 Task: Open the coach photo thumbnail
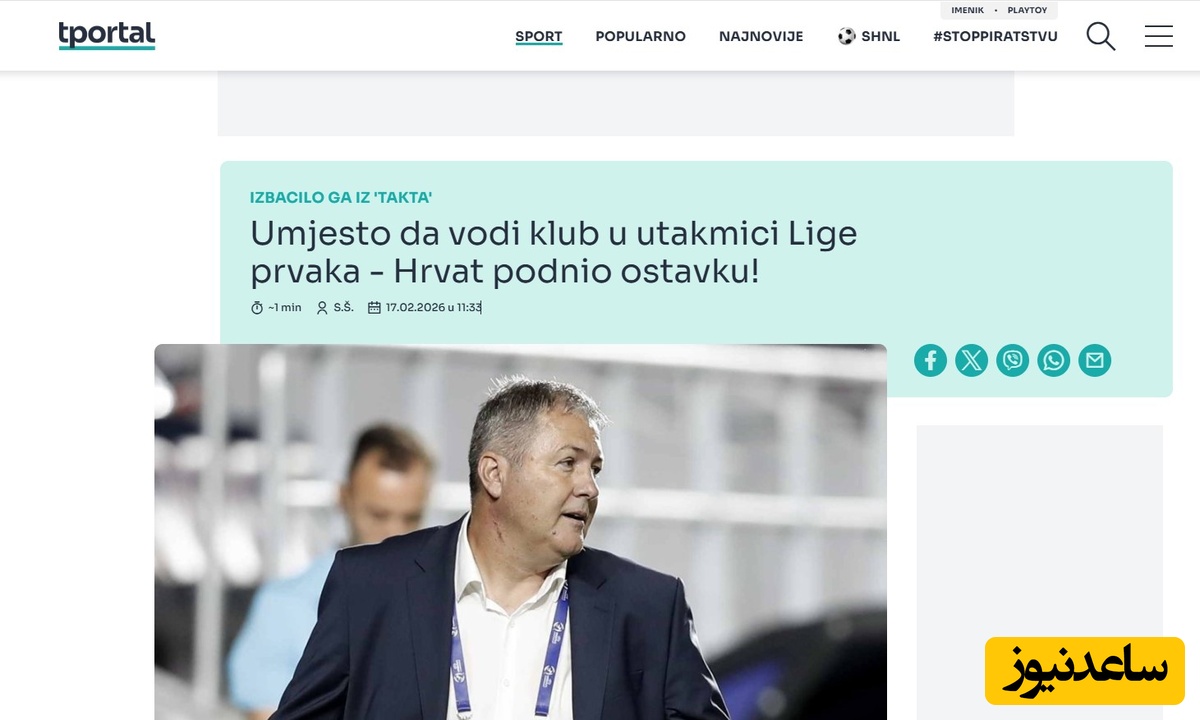click(520, 532)
